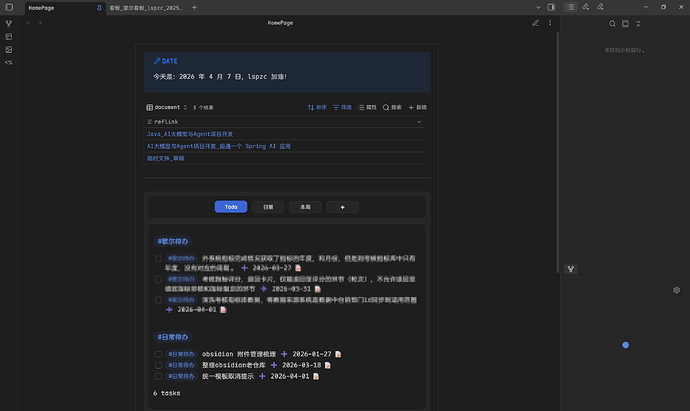This screenshot has width=690, height=411.
Task: Switch to the 本周 tab
Action: tap(304, 207)
